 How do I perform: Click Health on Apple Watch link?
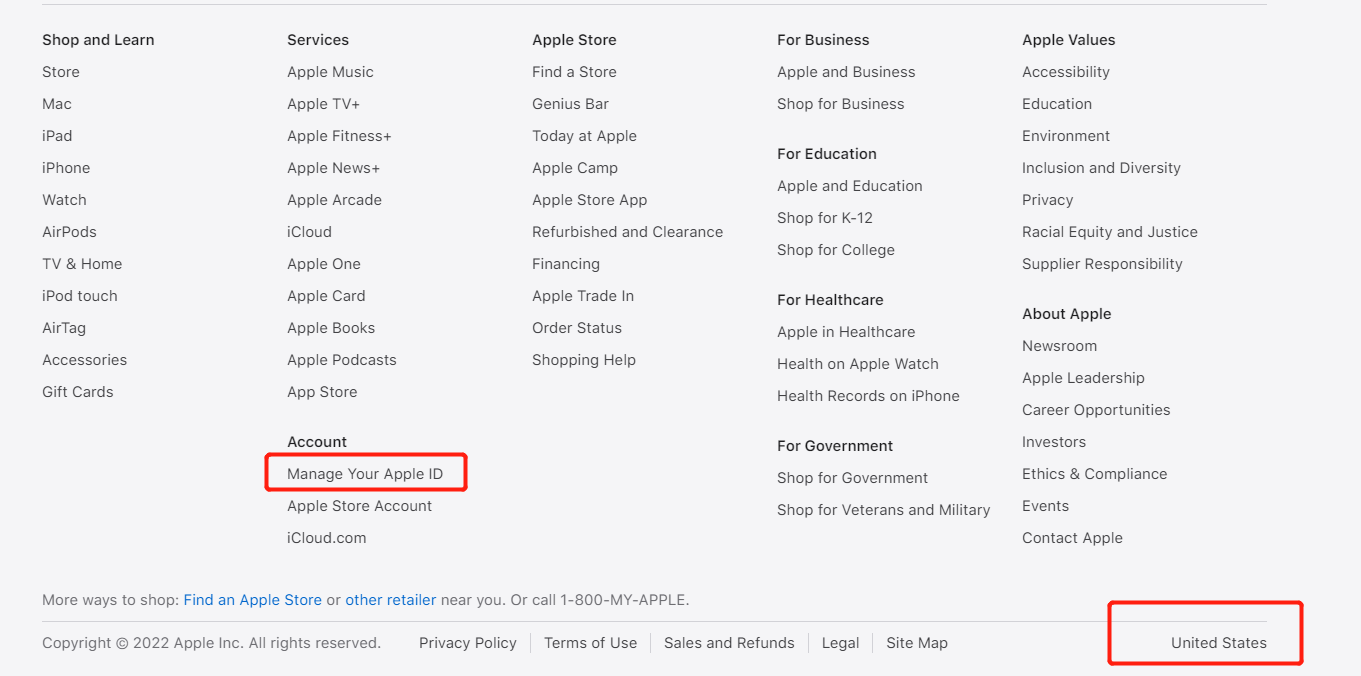pyautogui.click(x=857, y=364)
